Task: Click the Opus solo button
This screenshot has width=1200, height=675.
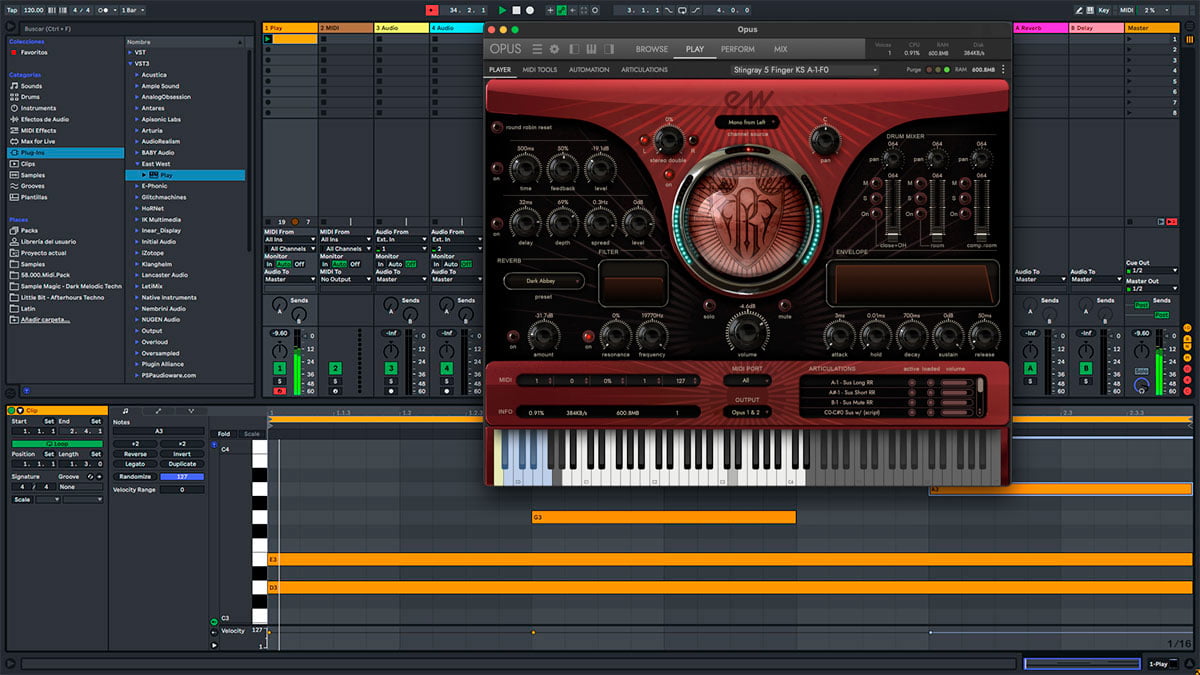Action: coord(709,304)
